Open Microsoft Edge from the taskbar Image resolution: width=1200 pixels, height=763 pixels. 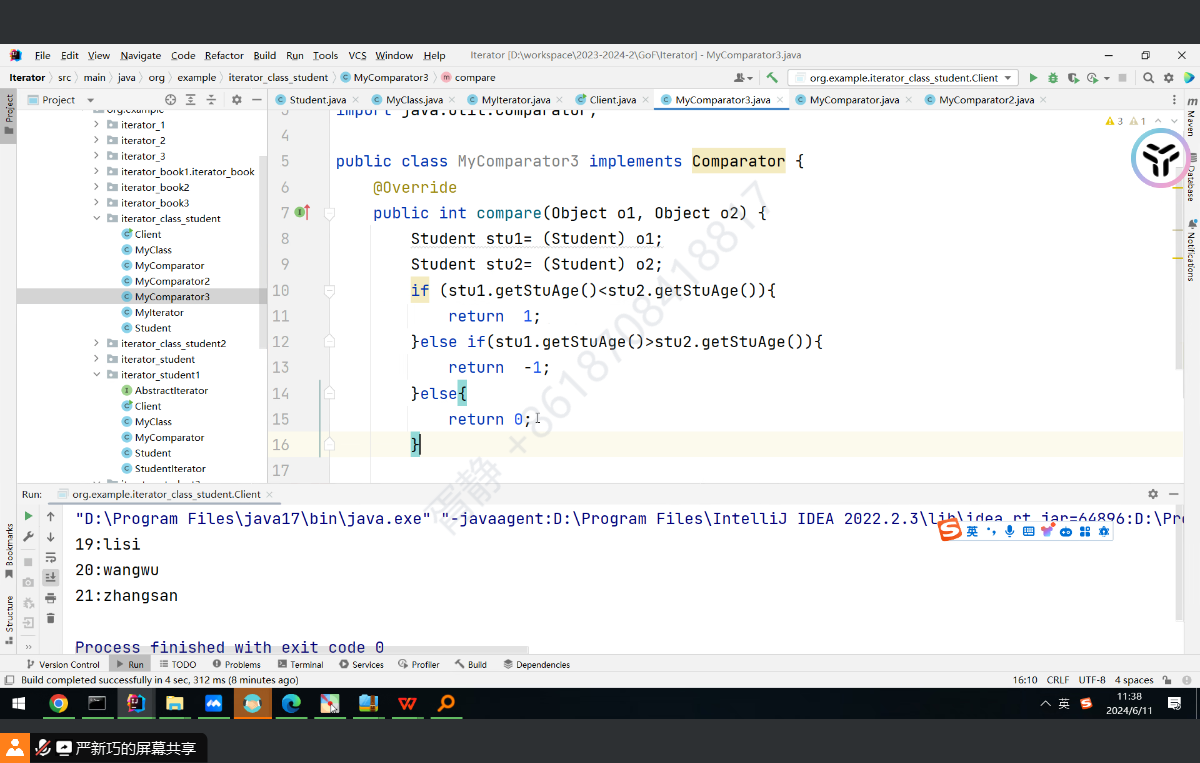pyautogui.click(x=291, y=704)
